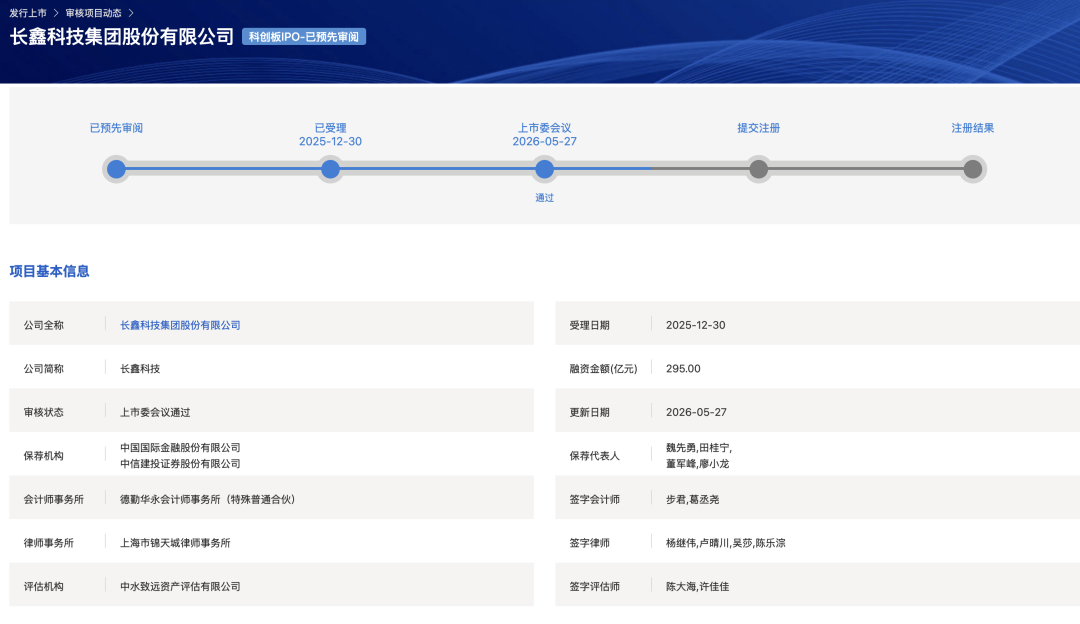The image size is (1080, 624).
Task: Click the 已受理 stage label
Action: click(x=331, y=128)
